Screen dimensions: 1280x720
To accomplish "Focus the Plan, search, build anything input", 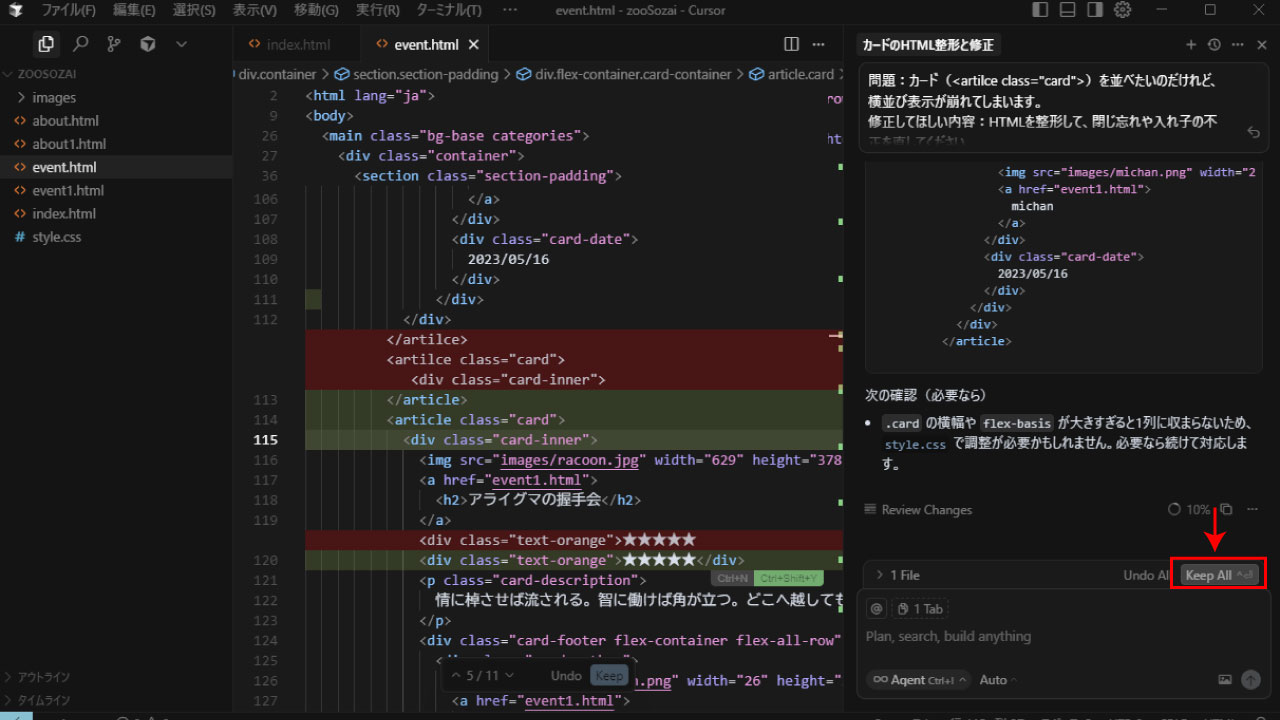I will tap(1063, 636).
